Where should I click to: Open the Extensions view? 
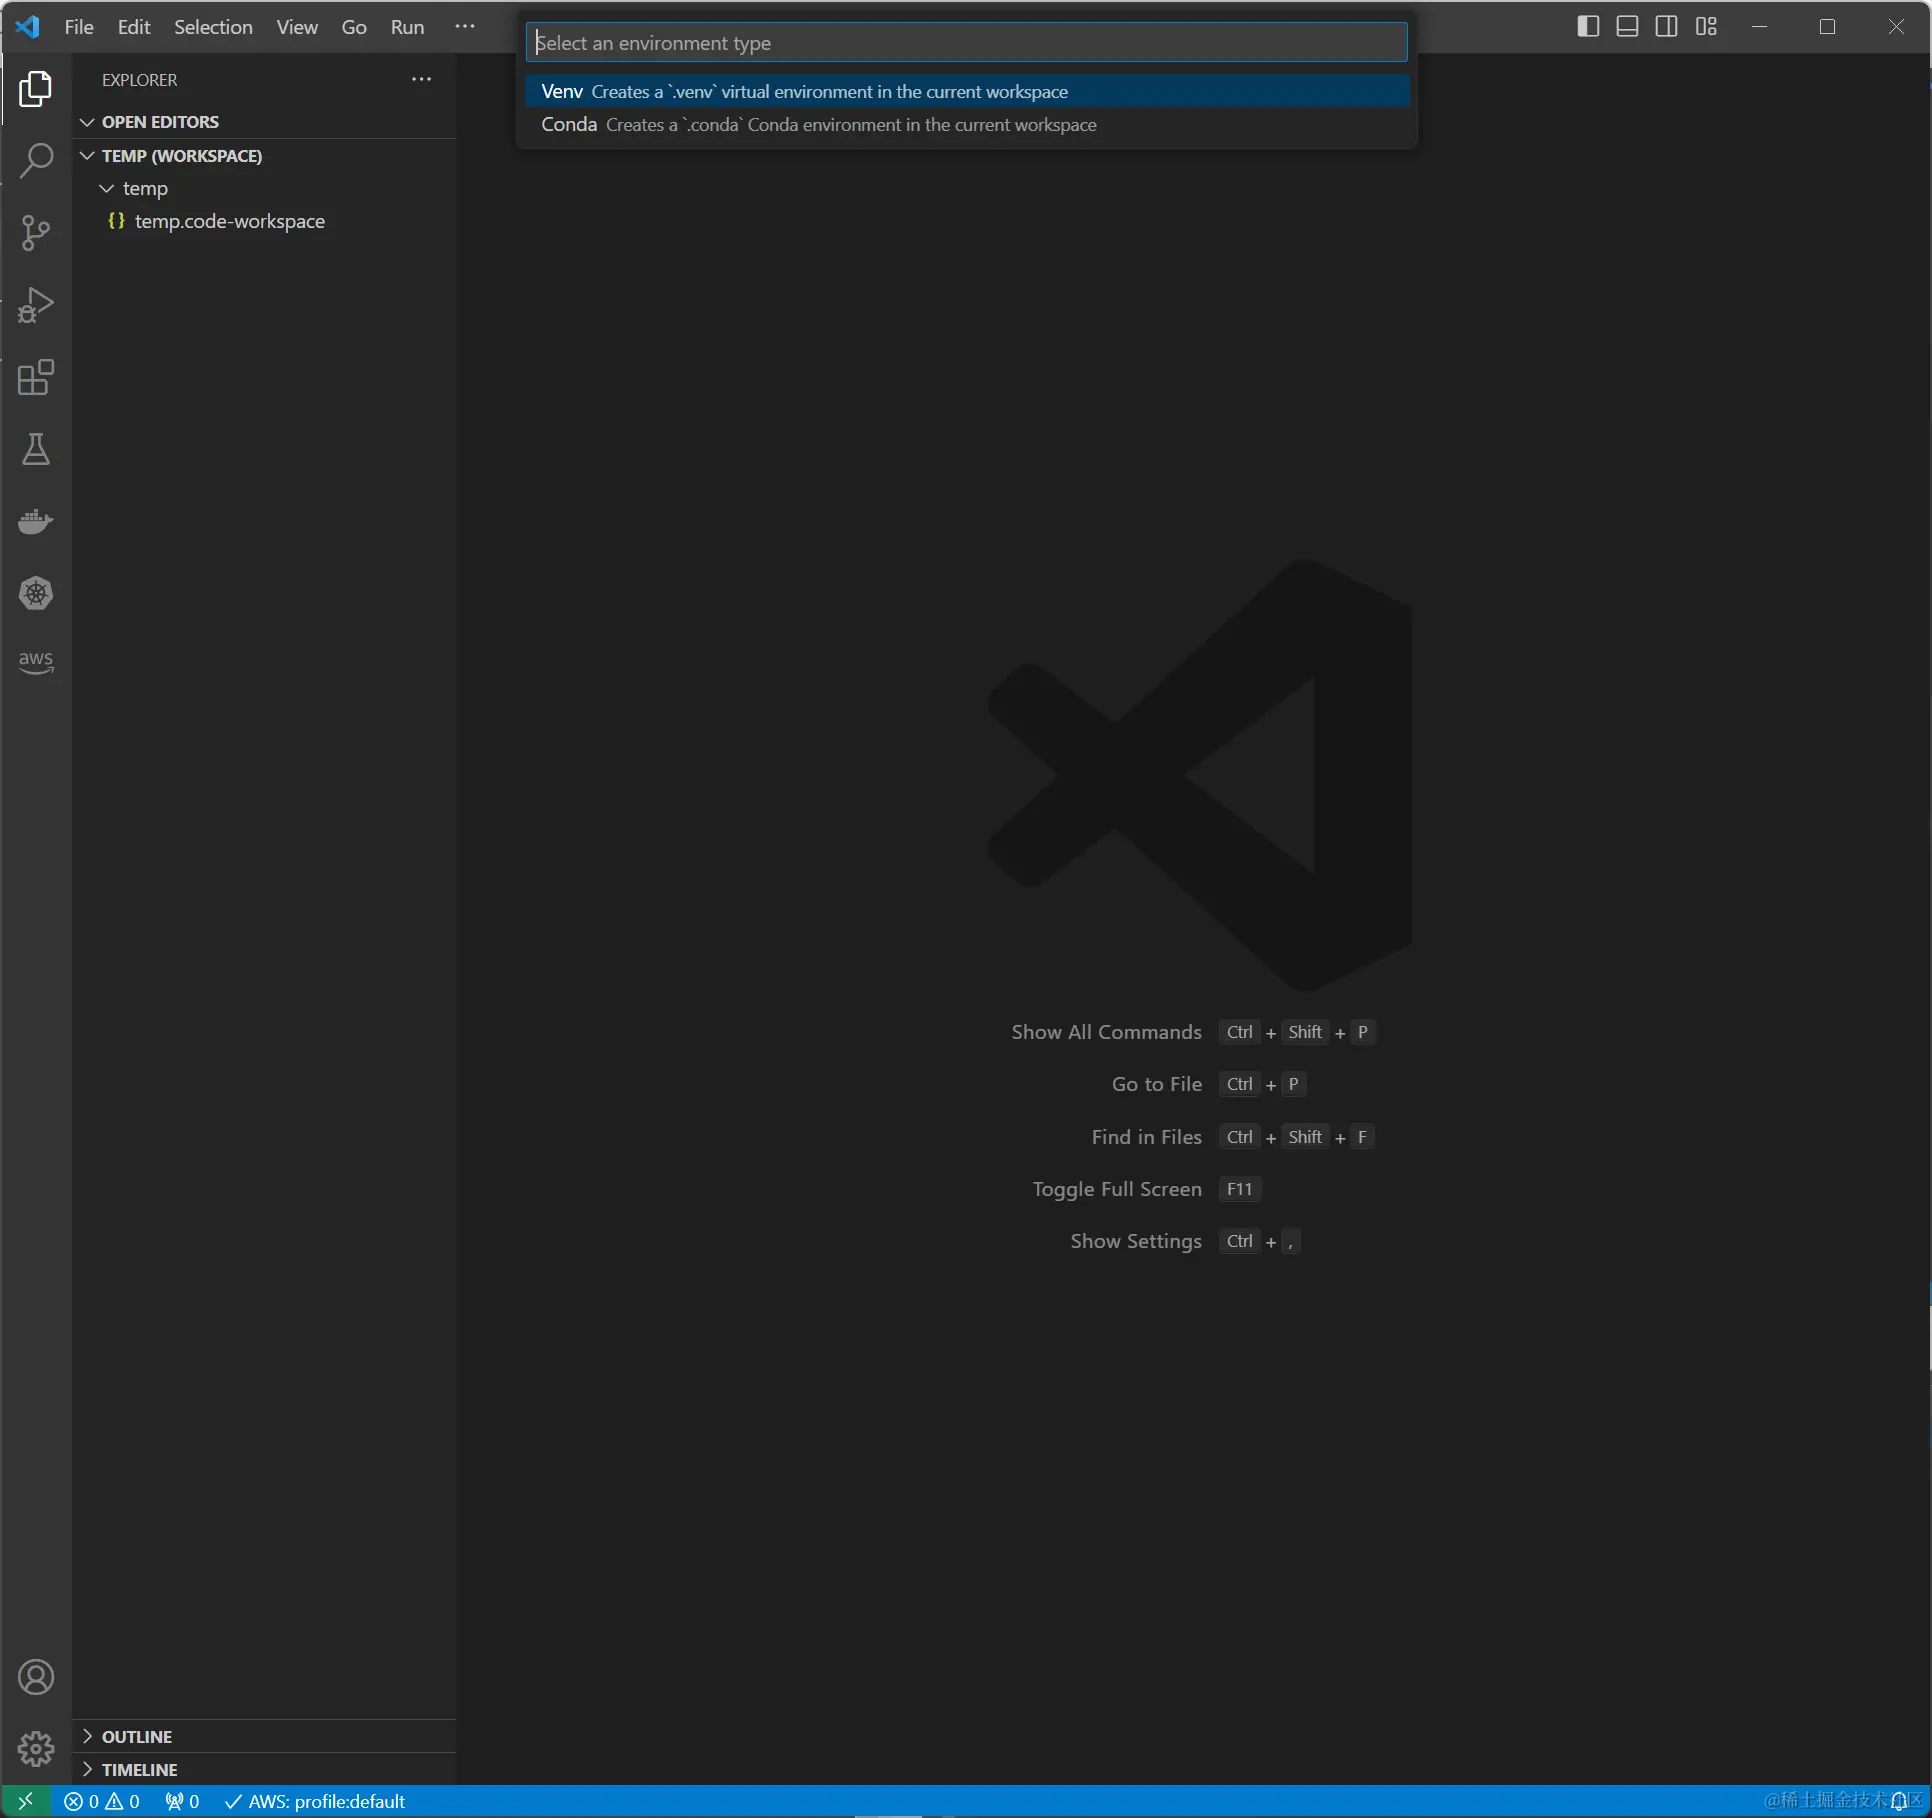(35, 378)
